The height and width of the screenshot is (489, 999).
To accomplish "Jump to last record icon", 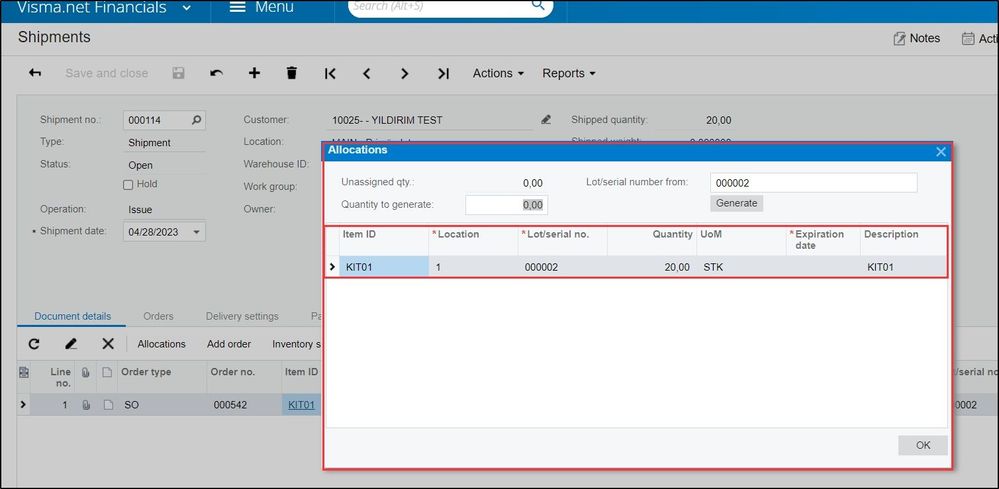I will coord(443,73).
